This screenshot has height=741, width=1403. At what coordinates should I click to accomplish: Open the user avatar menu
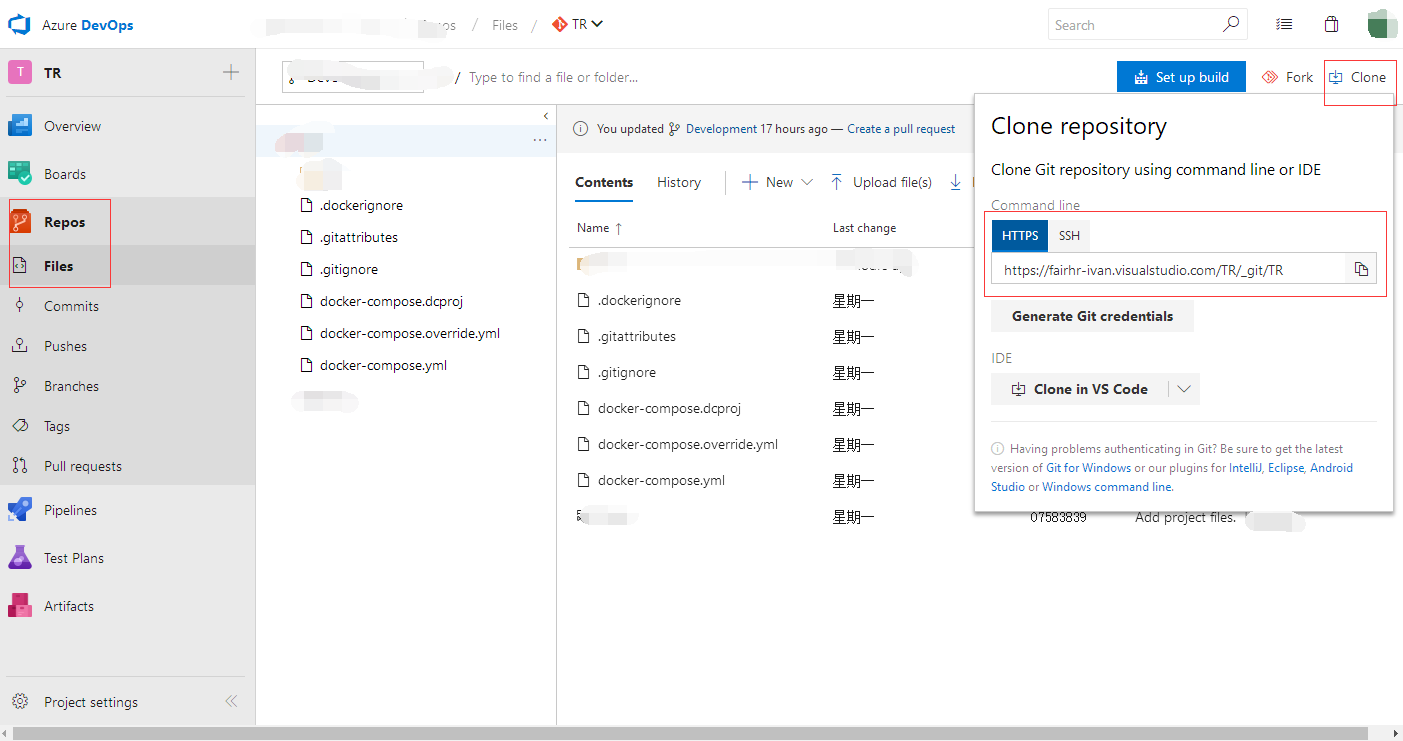coord(1381,24)
